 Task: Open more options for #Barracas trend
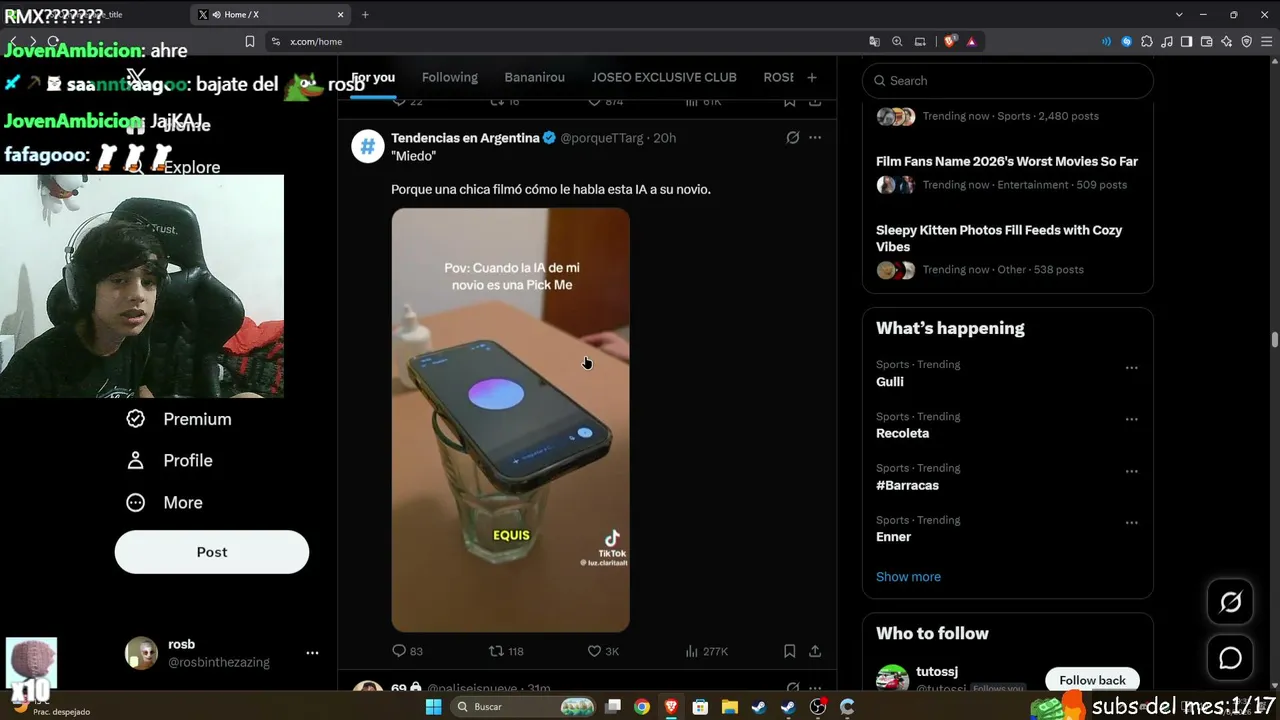[1132, 471]
